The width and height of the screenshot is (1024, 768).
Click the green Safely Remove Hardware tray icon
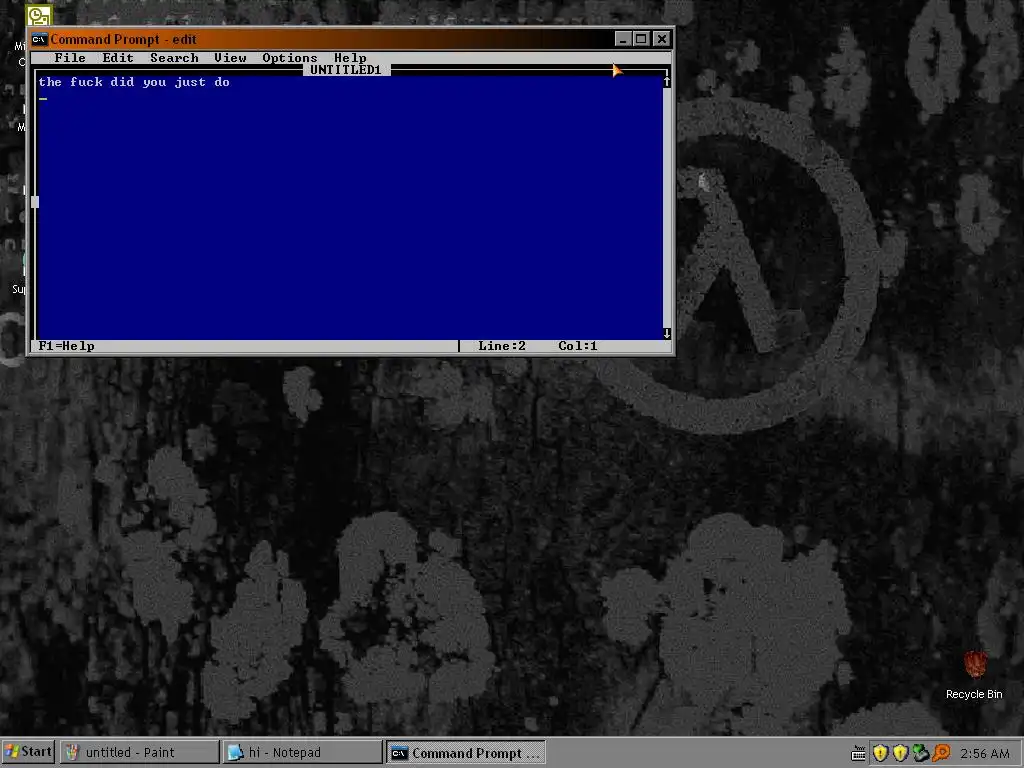click(921, 754)
